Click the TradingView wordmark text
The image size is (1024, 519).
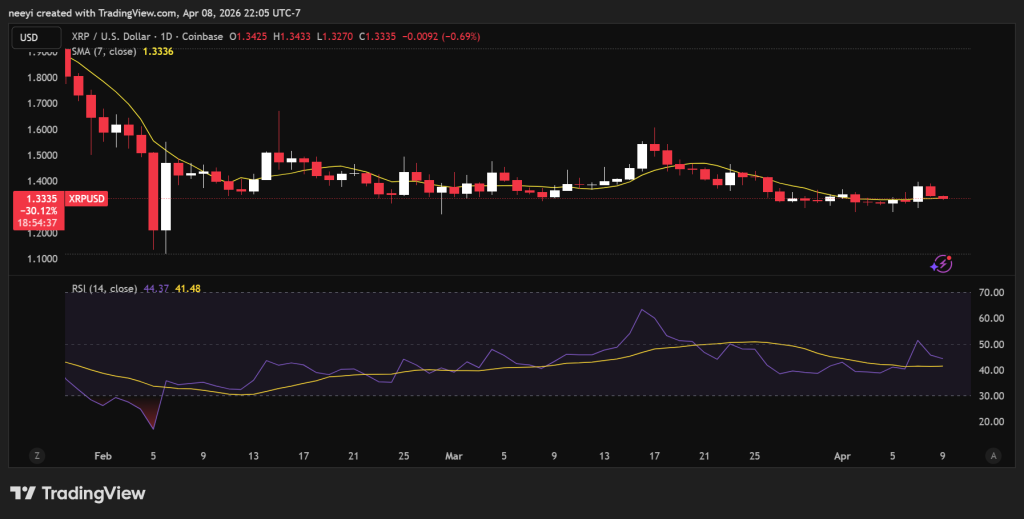[x=92, y=493]
